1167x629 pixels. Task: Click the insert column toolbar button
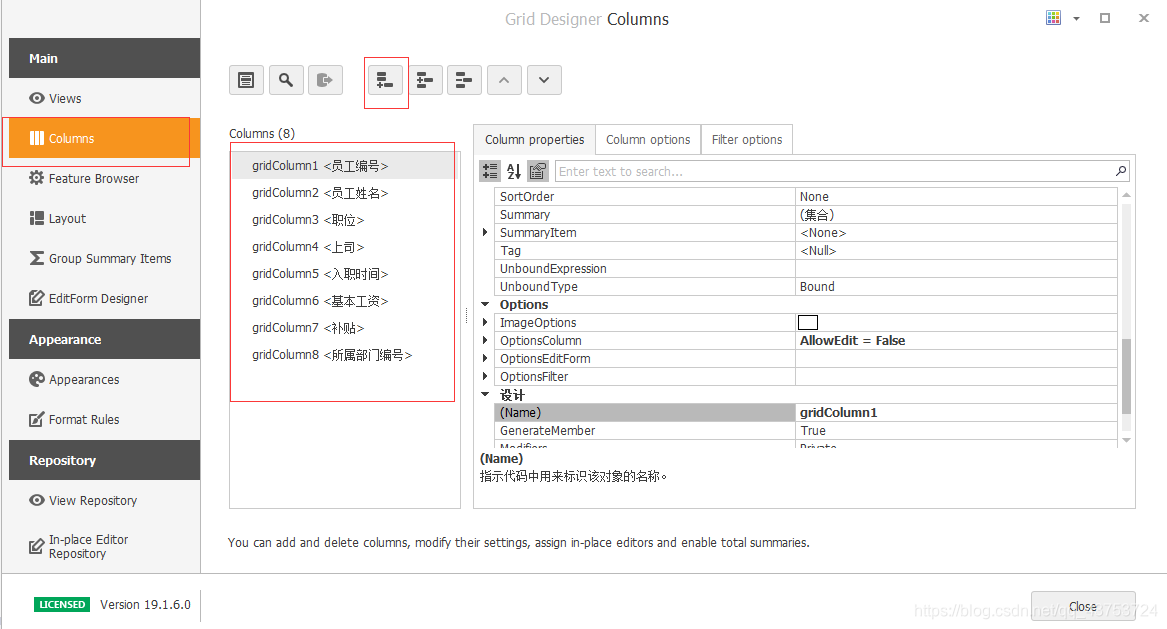point(425,80)
